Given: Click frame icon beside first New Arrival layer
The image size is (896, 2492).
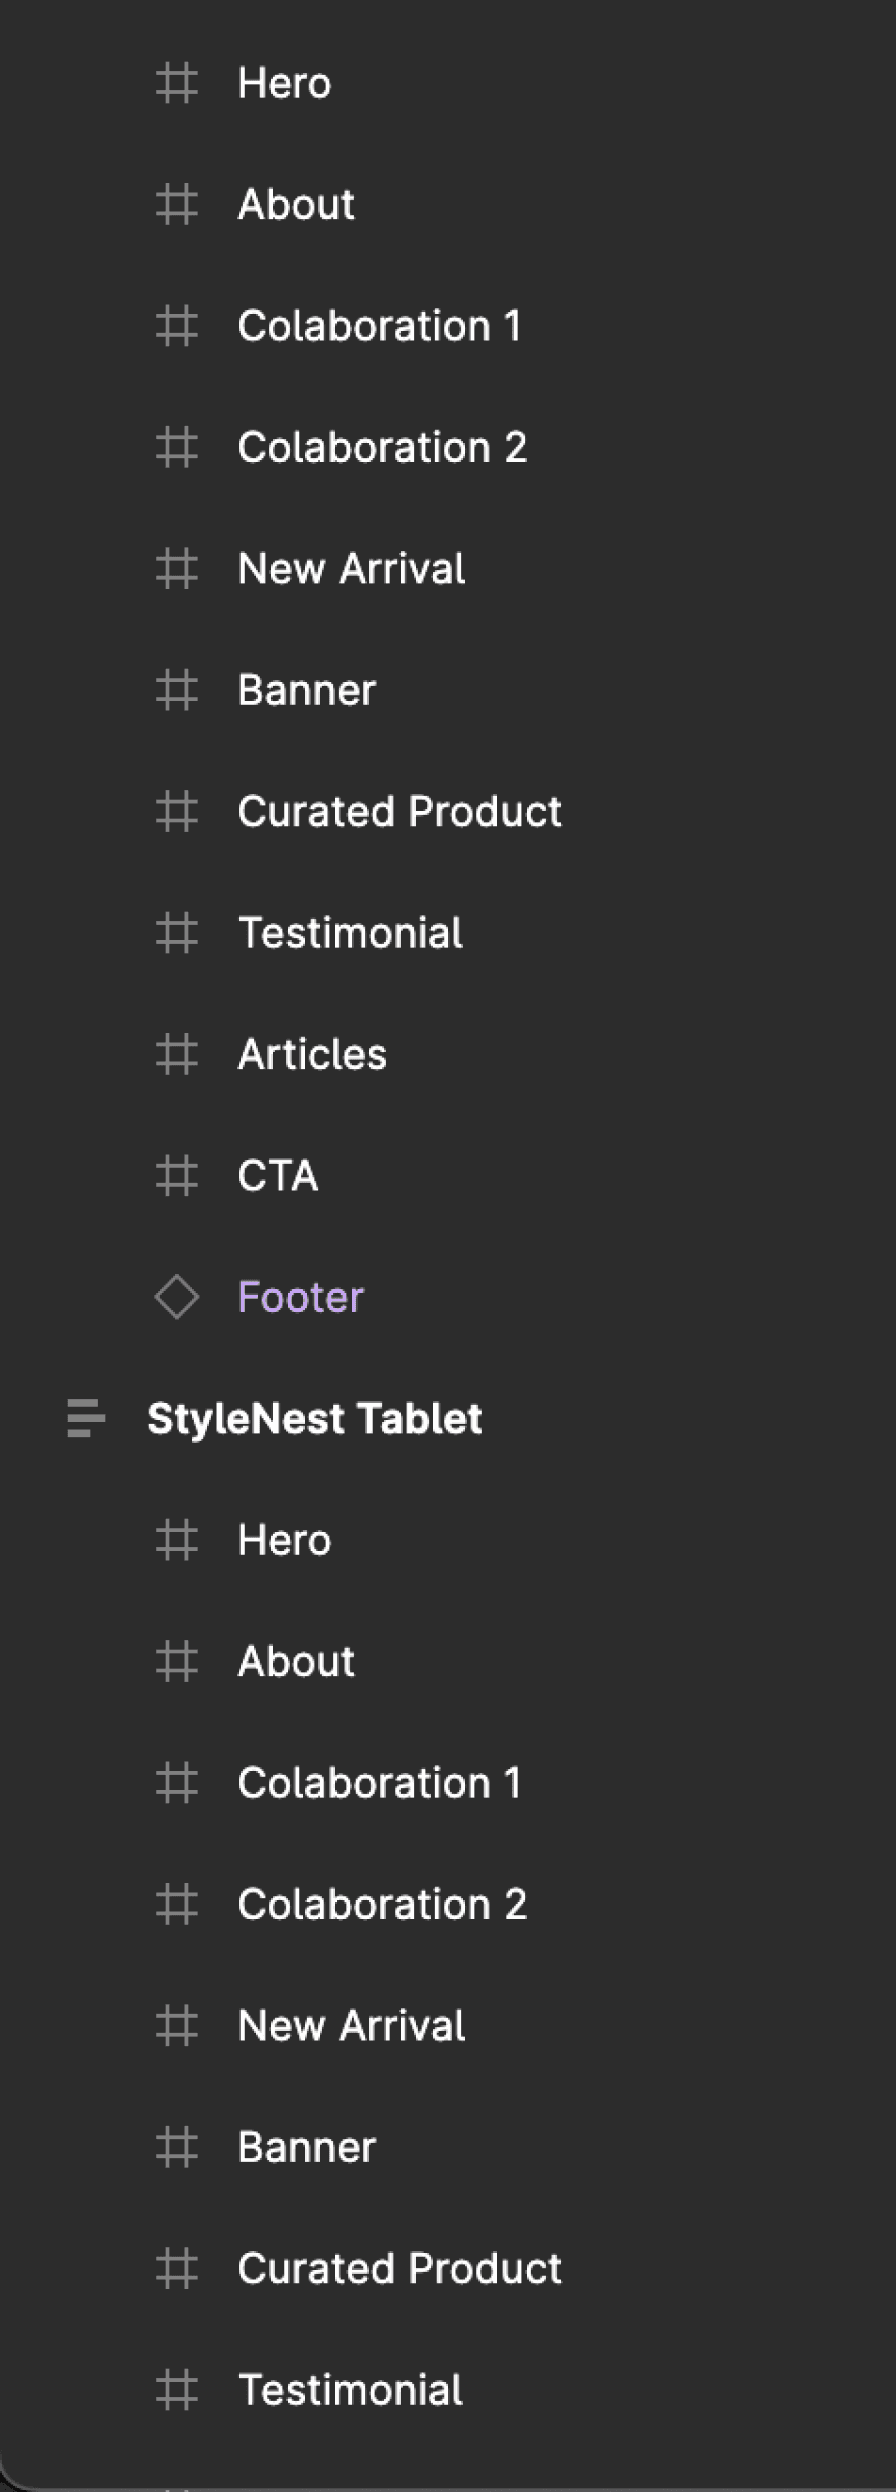Looking at the screenshot, I should click(177, 569).
